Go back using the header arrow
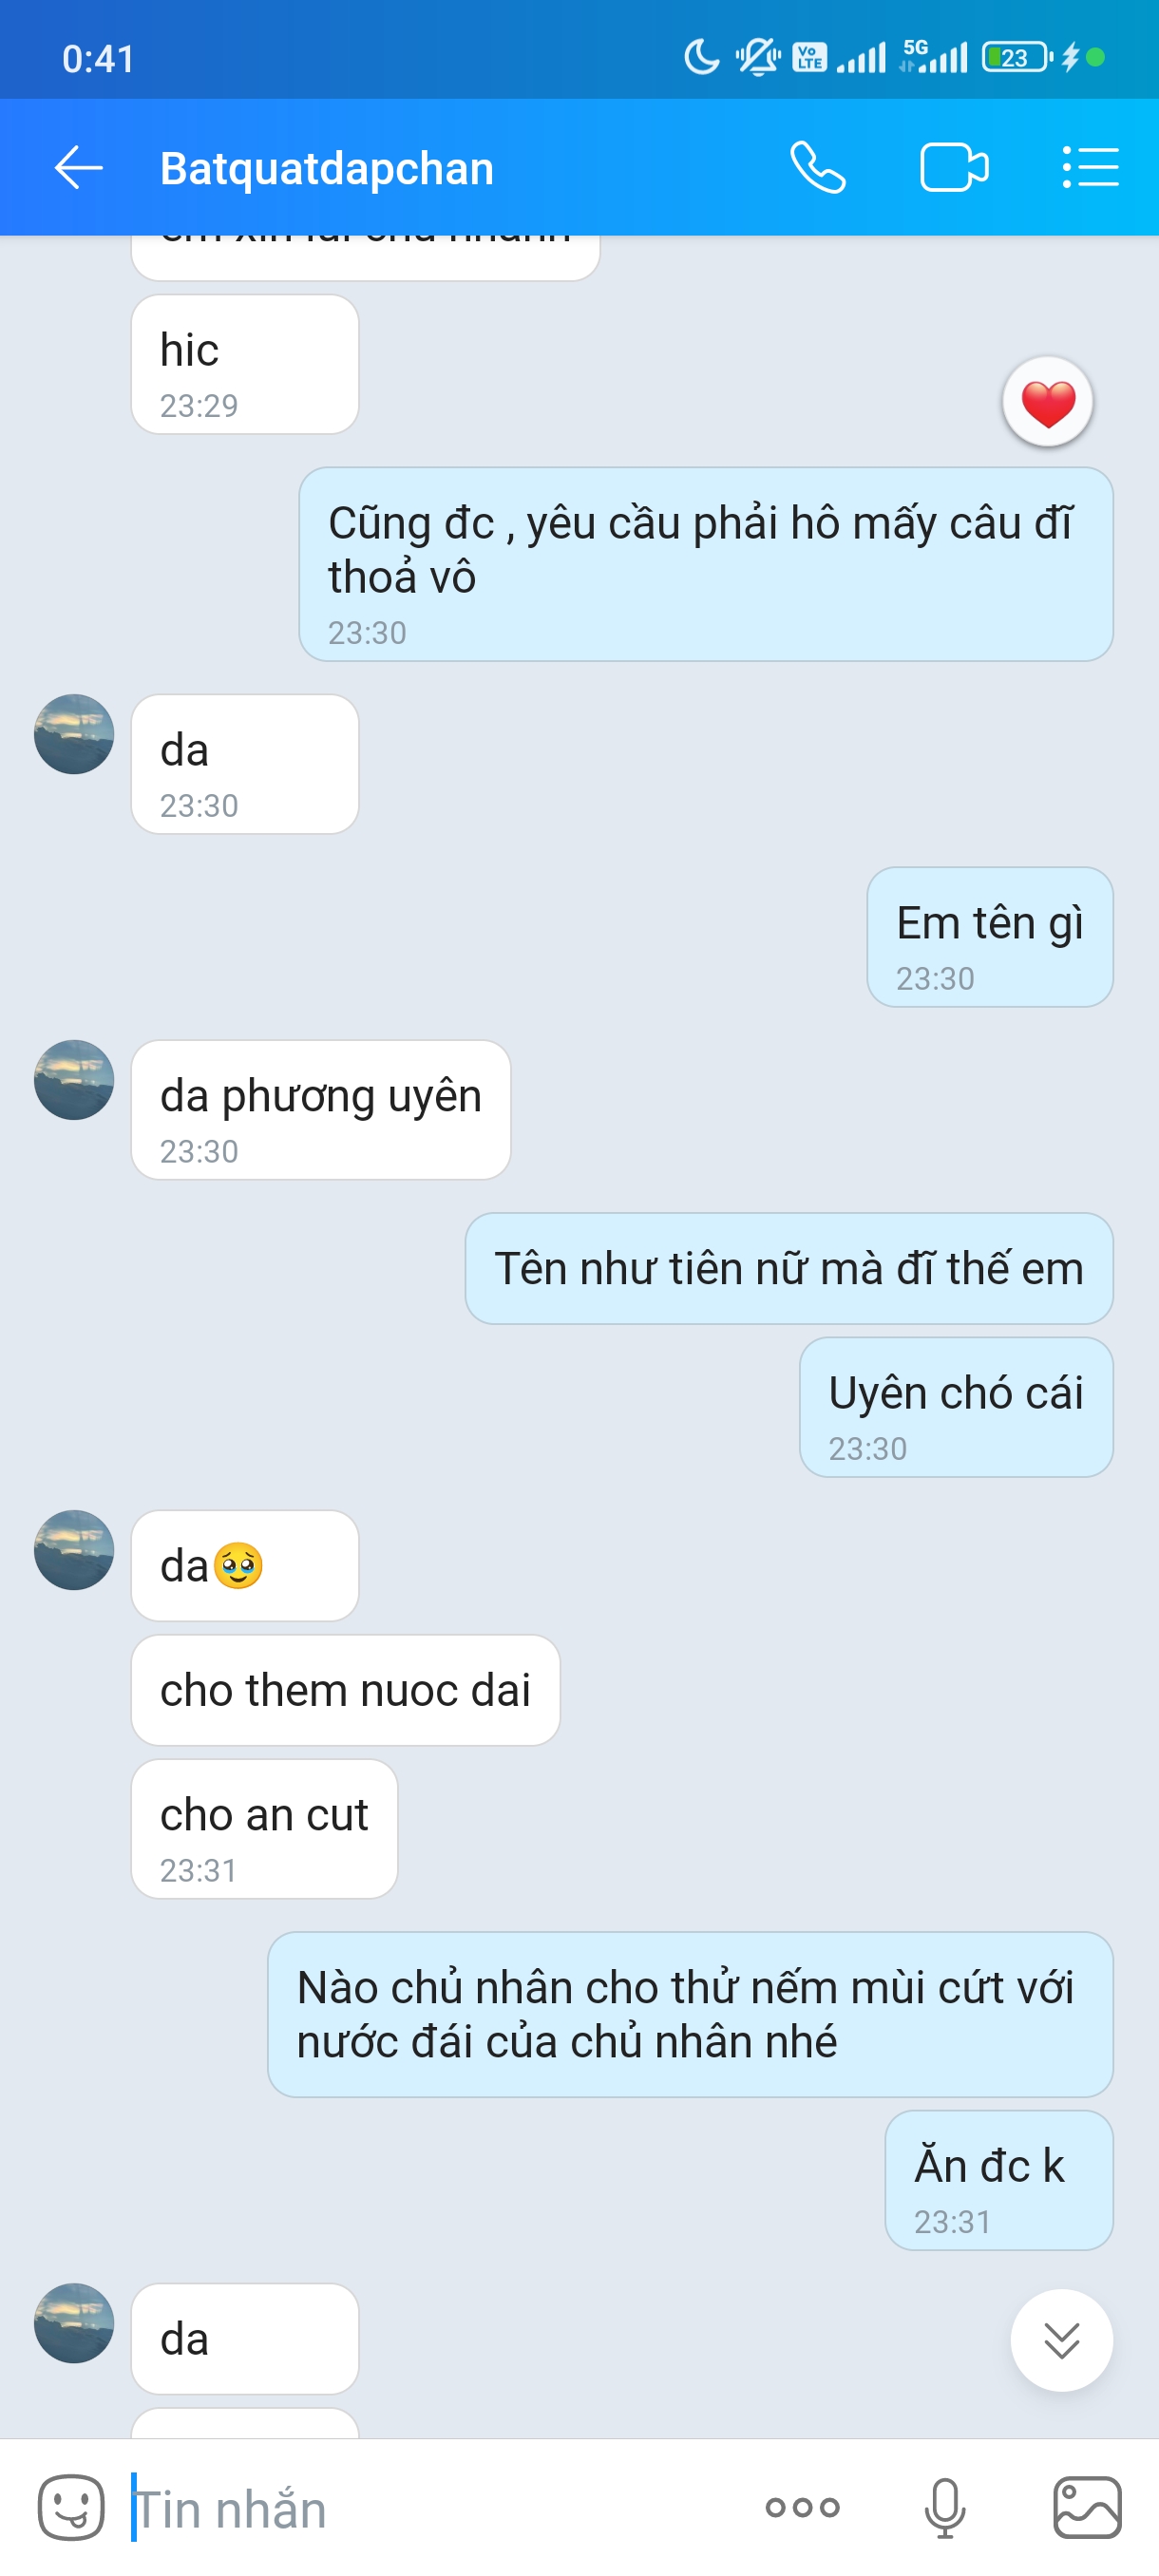This screenshot has width=1159, height=2576. pyautogui.click(x=78, y=167)
